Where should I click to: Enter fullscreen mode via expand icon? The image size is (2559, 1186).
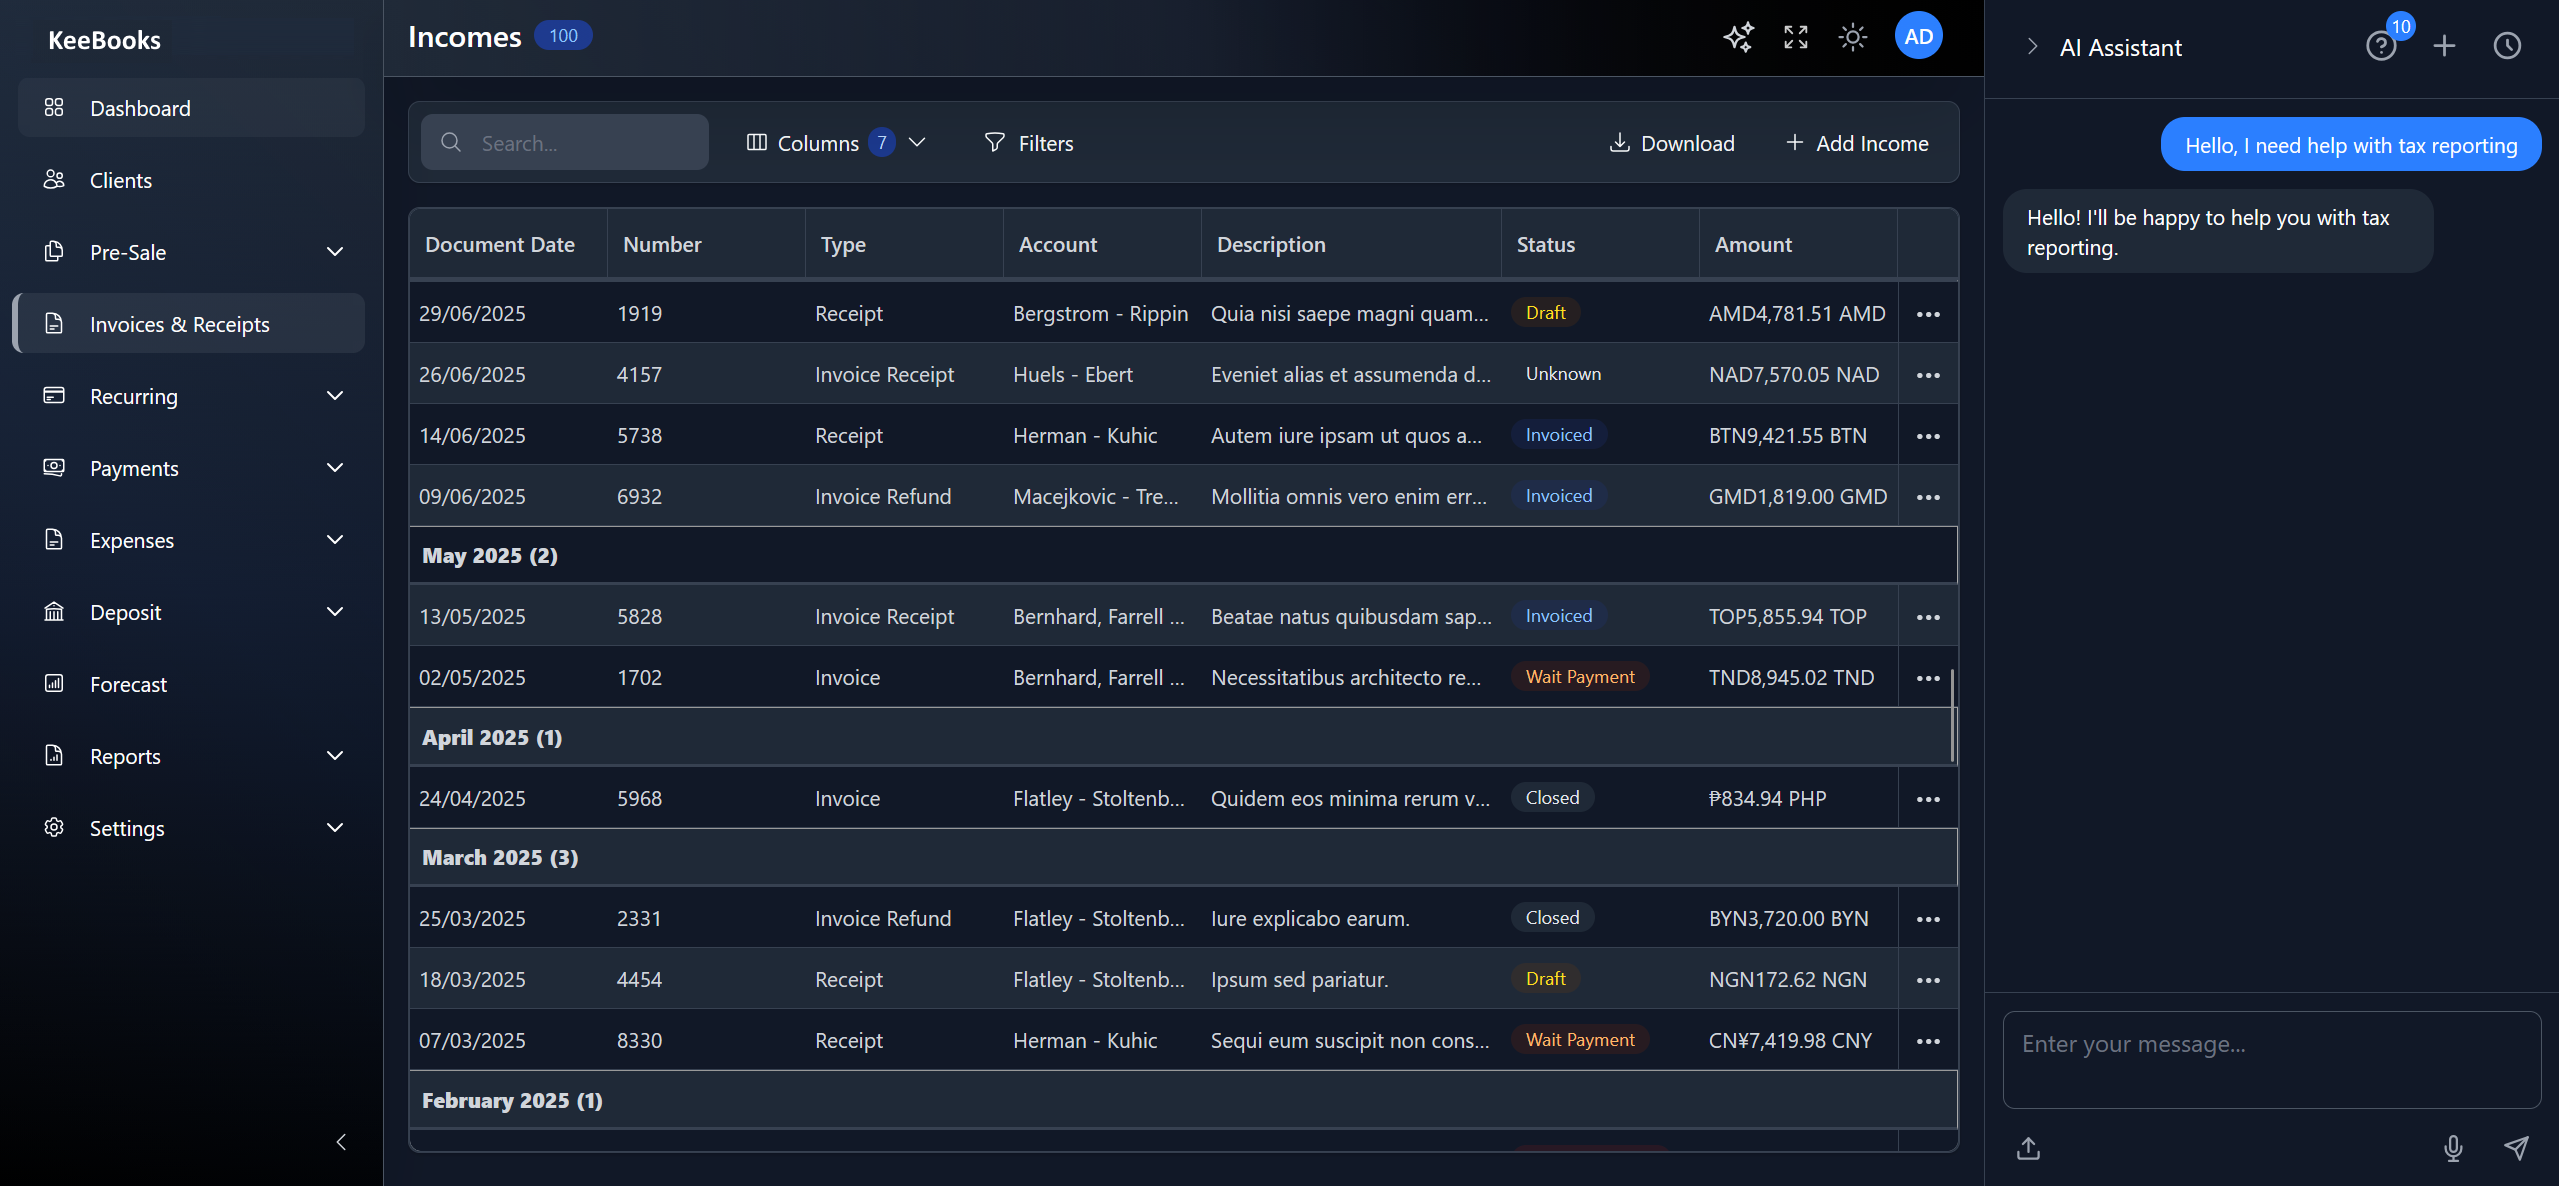click(1795, 37)
